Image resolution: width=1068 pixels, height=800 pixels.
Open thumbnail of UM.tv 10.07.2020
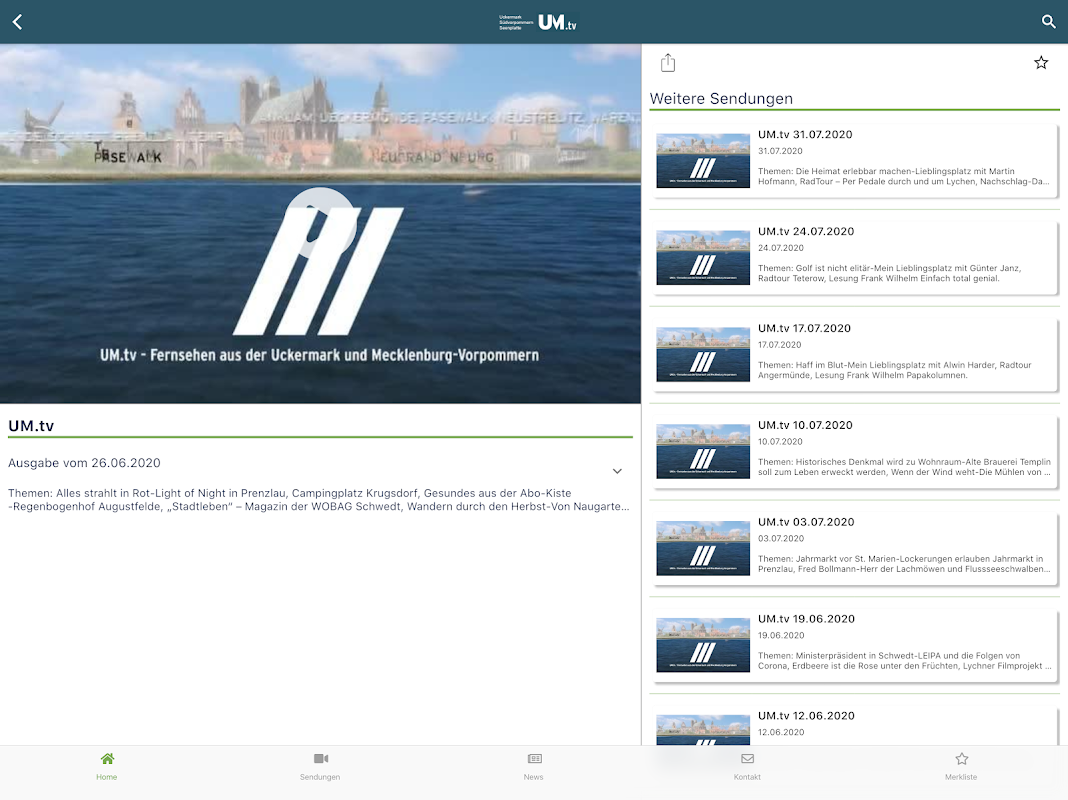(703, 451)
